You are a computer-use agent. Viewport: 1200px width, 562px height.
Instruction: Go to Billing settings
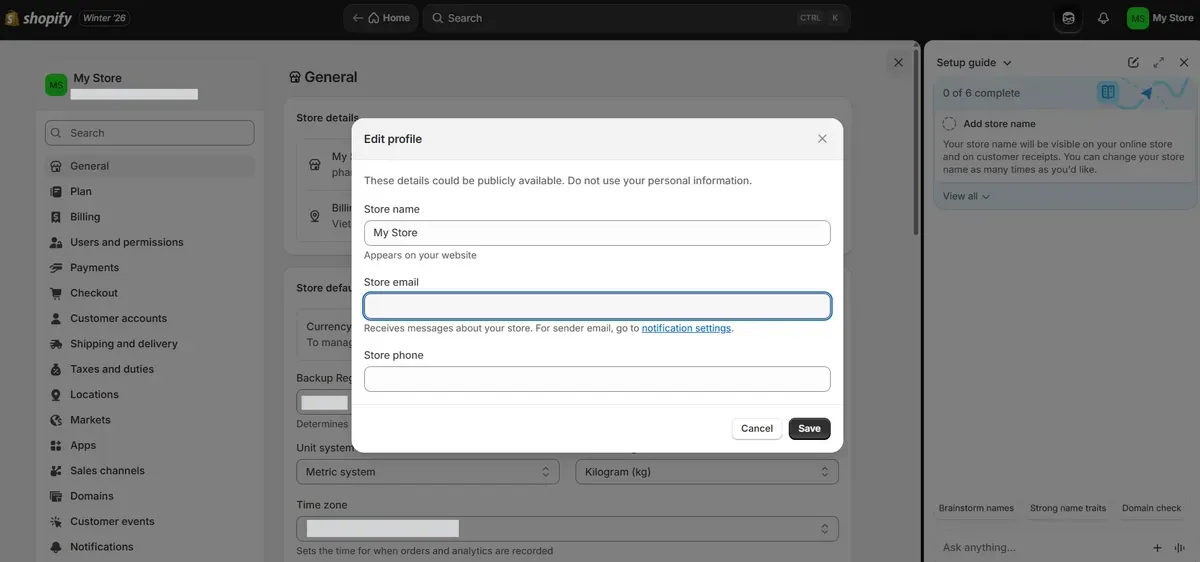[150, 217]
